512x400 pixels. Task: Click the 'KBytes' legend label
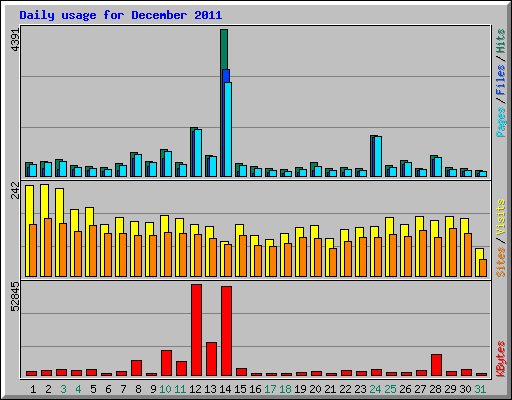[501, 359]
